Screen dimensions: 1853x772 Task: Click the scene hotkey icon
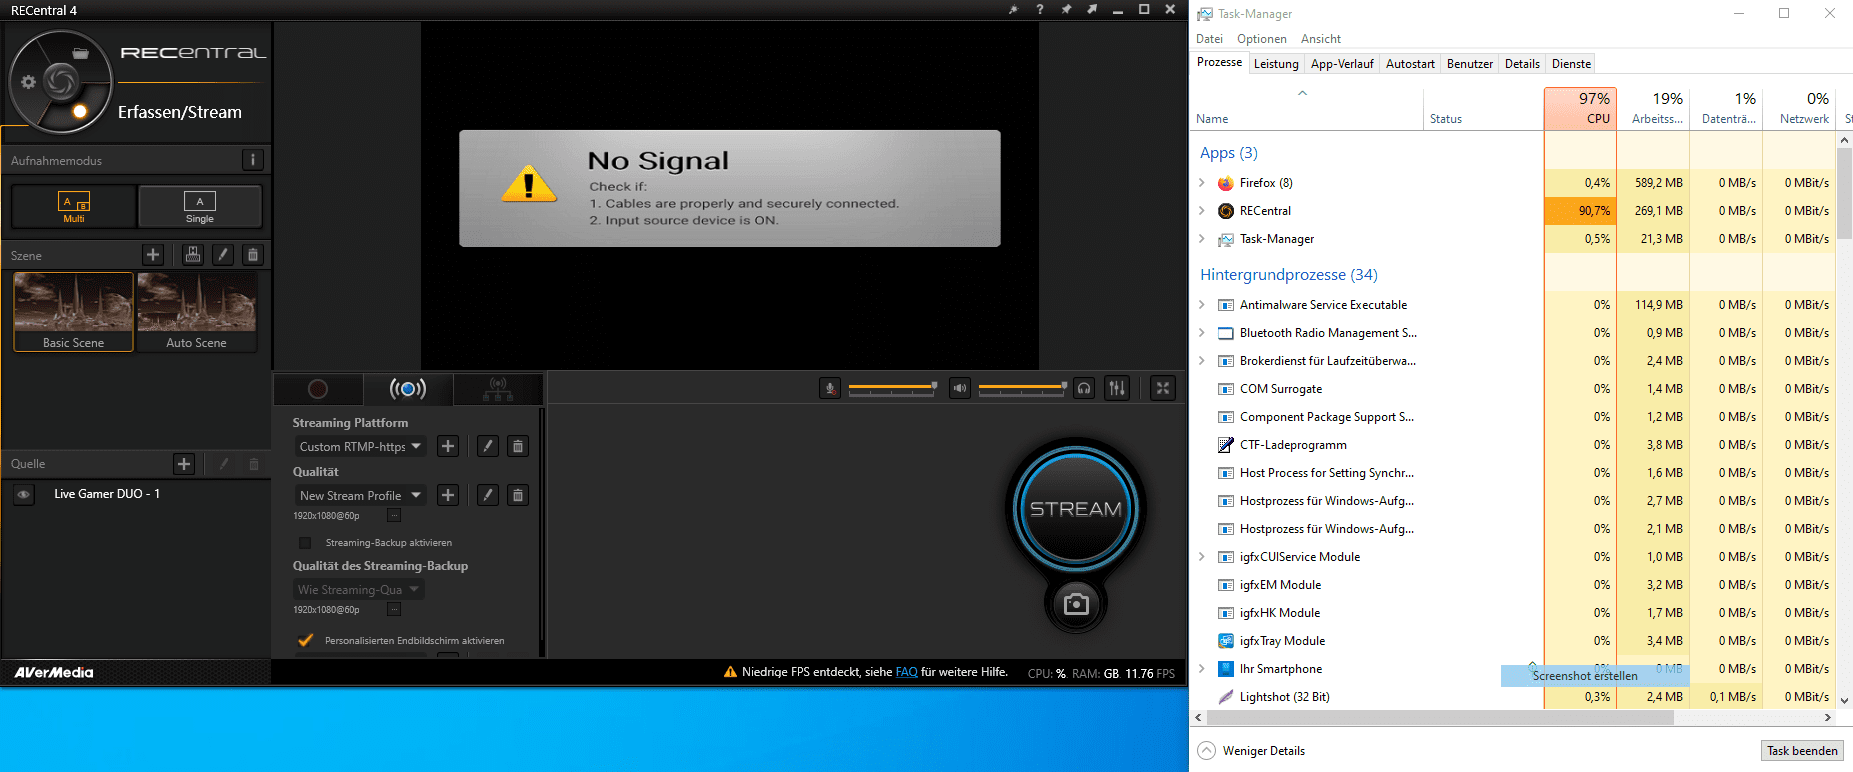pyautogui.click(x=193, y=255)
